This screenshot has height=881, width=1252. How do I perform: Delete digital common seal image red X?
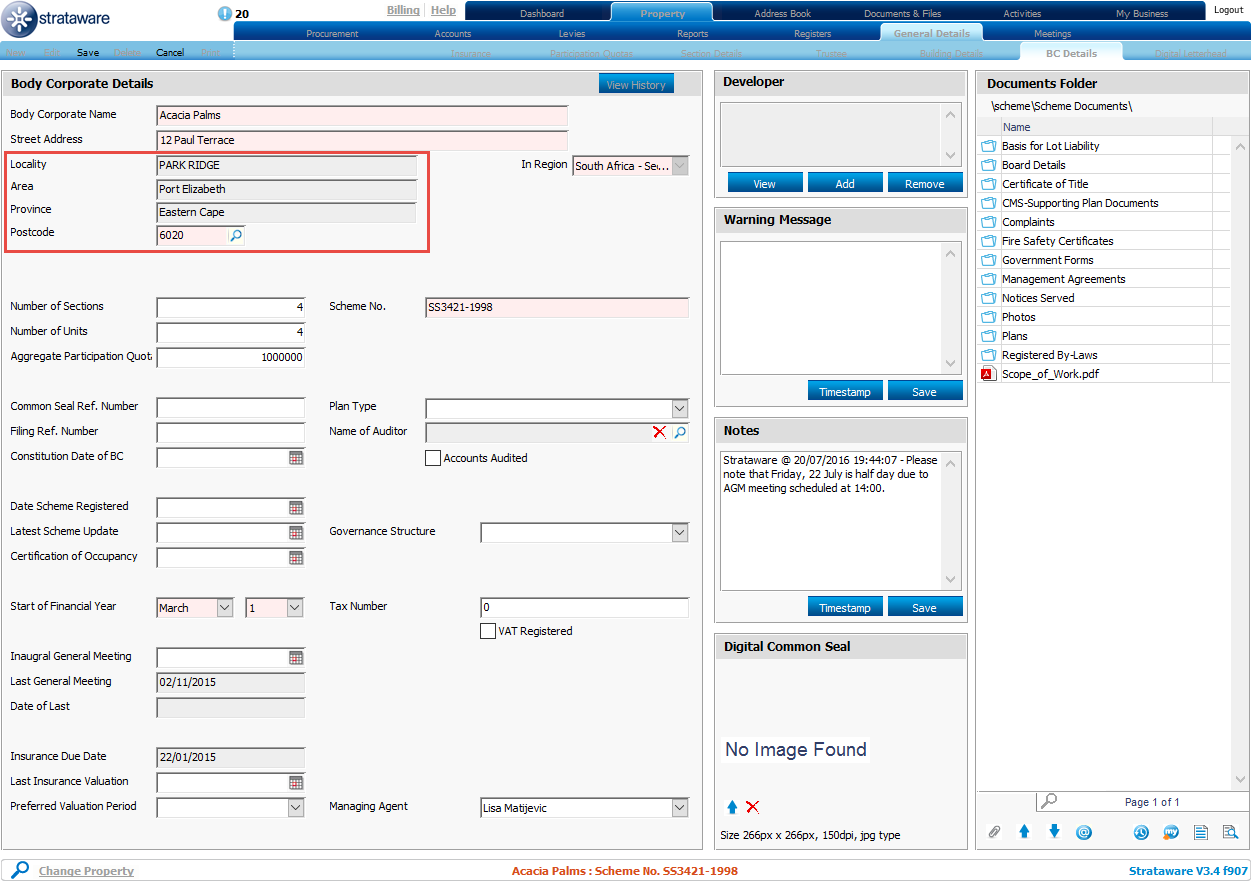point(753,807)
